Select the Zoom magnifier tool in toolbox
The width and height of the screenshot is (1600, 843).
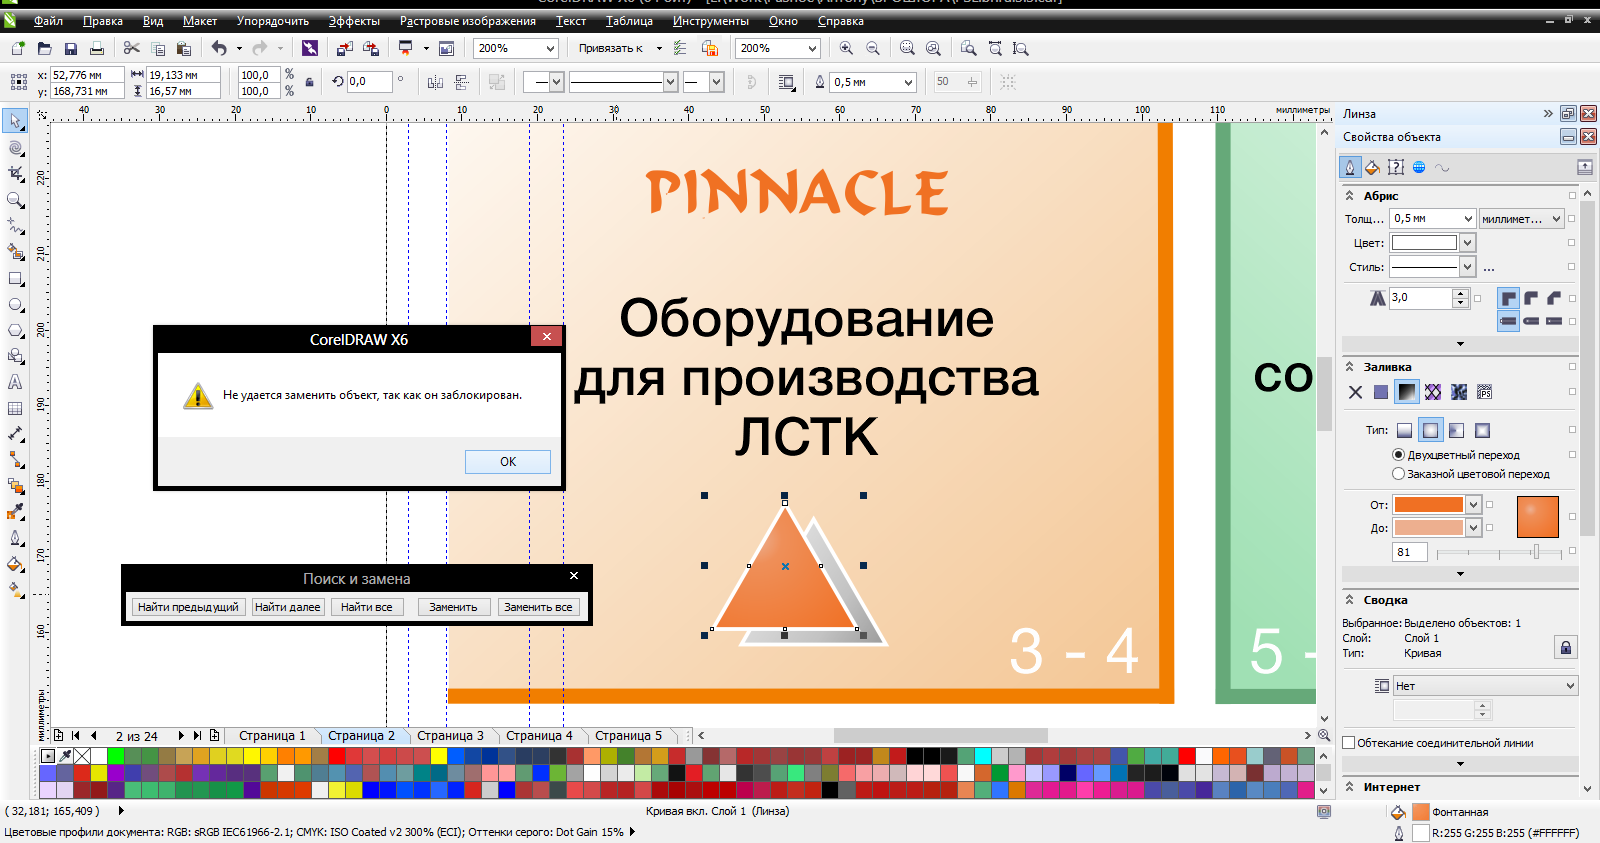point(15,200)
